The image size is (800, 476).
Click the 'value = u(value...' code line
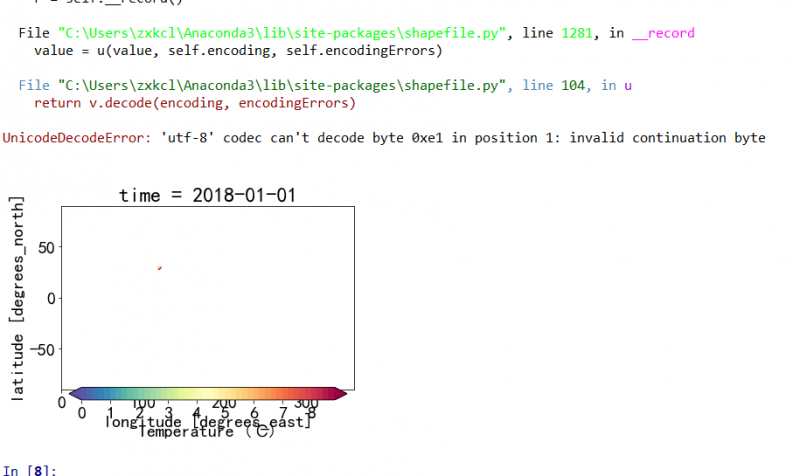[238, 49]
